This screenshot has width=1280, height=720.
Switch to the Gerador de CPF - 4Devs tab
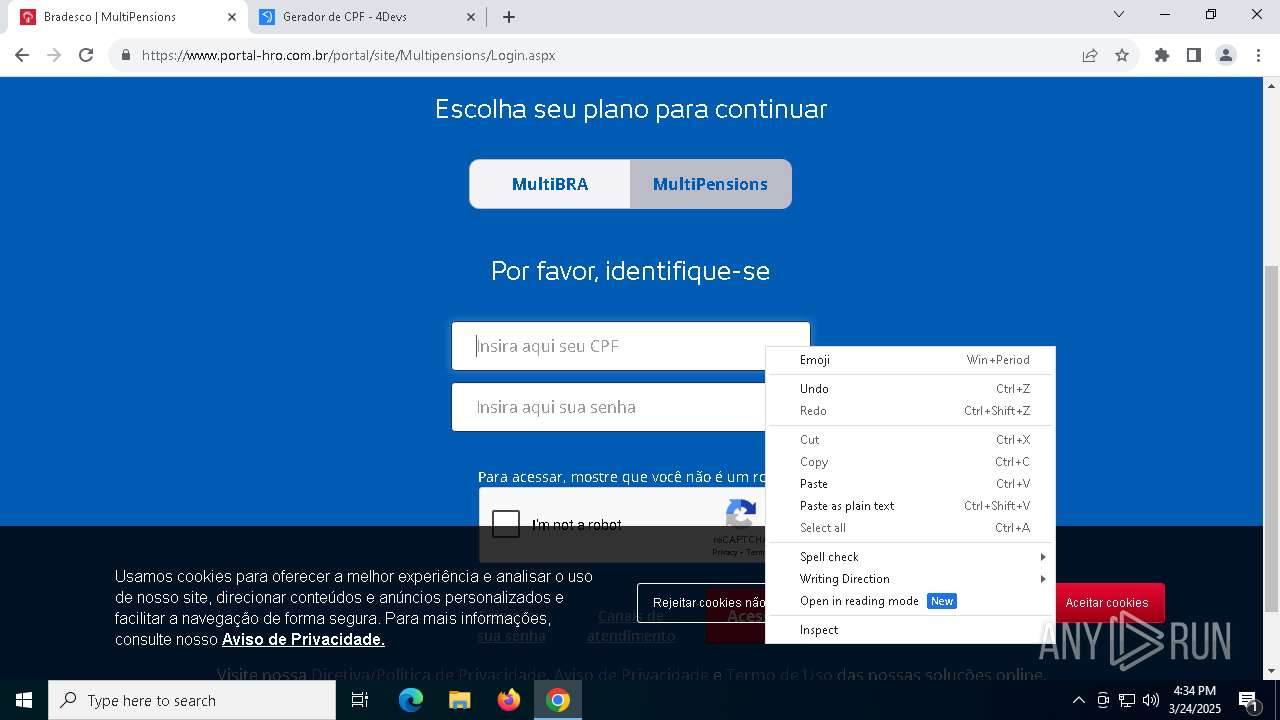click(367, 17)
